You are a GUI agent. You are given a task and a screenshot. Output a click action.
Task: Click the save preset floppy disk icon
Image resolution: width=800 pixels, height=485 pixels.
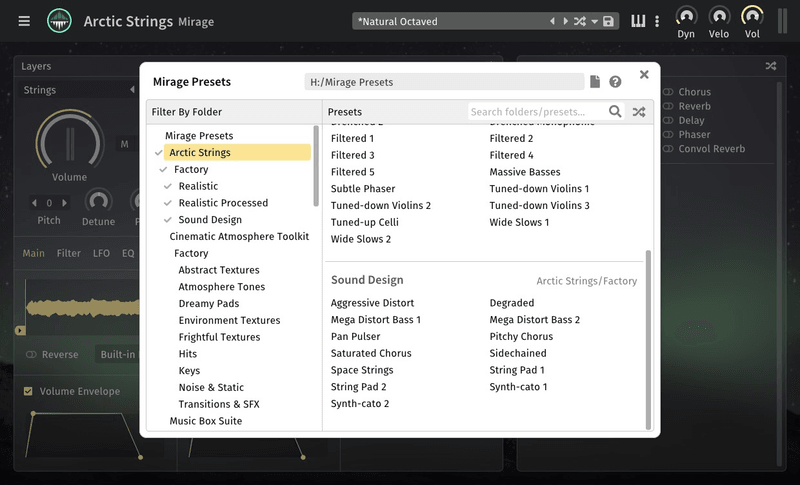tap(608, 21)
